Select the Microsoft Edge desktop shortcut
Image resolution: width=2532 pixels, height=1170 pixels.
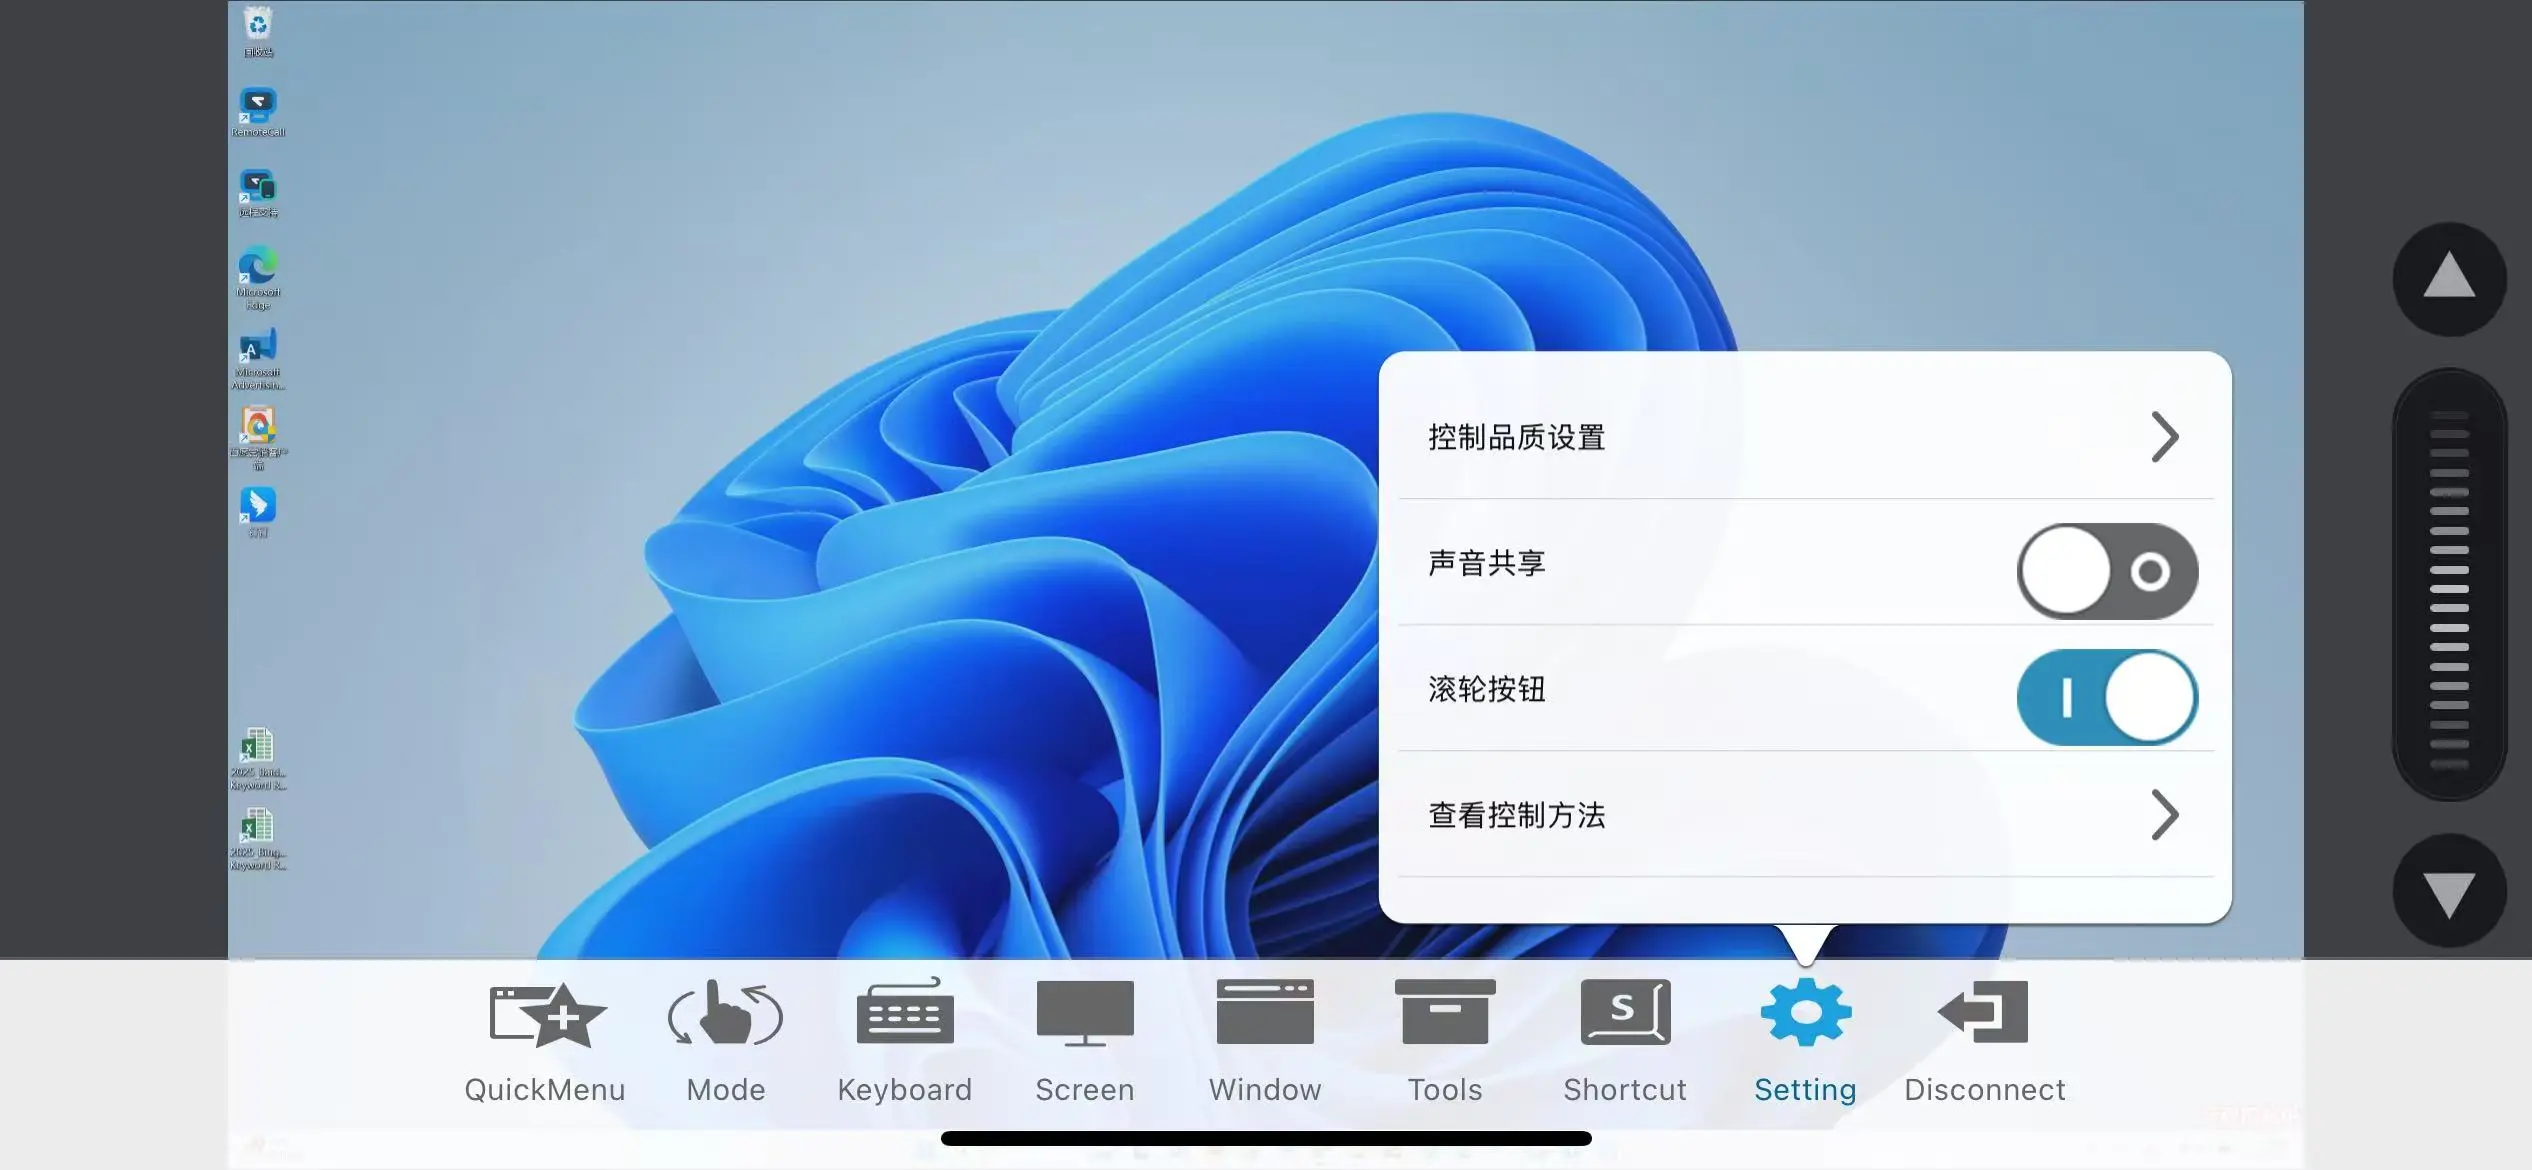(258, 278)
